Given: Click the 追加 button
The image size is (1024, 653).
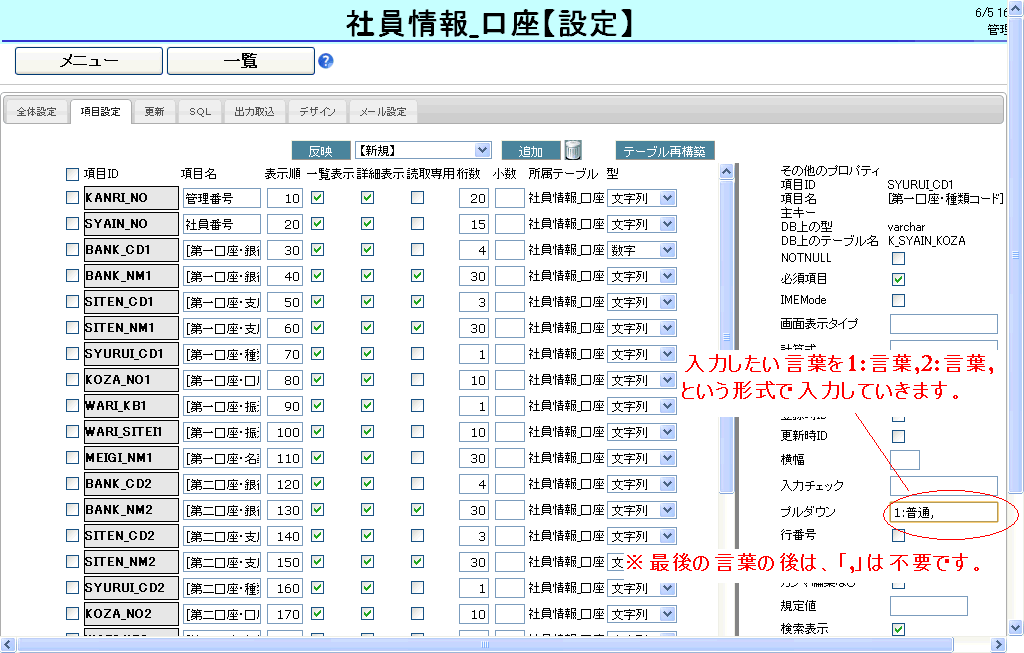Looking at the screenshot, I should click(530, 151).
